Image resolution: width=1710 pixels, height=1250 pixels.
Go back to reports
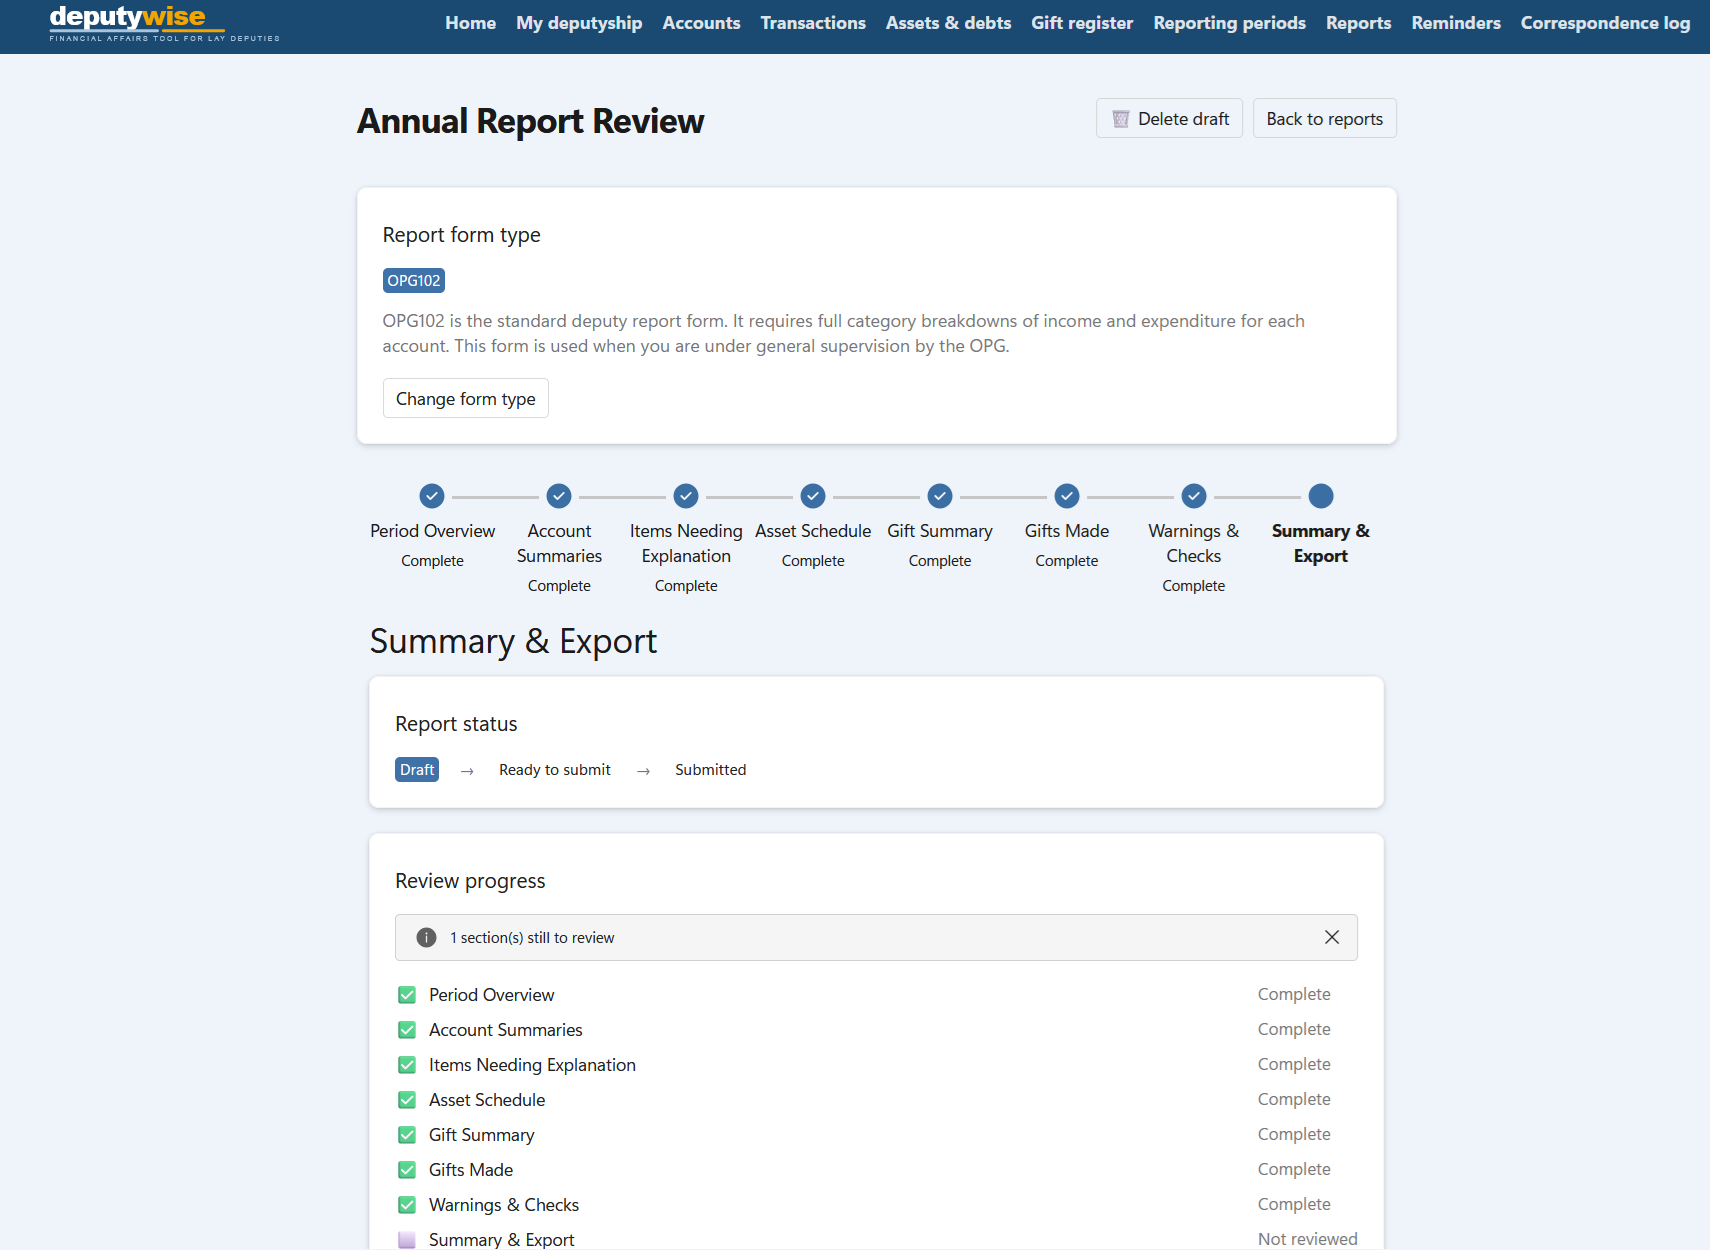(x=1324, y=118)
